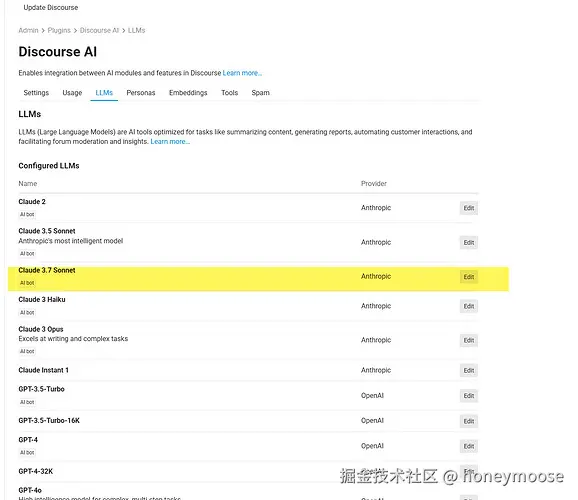Switch to the Usage tab
This screenshot has width=578, height=500.
click(x=72, y=93)
